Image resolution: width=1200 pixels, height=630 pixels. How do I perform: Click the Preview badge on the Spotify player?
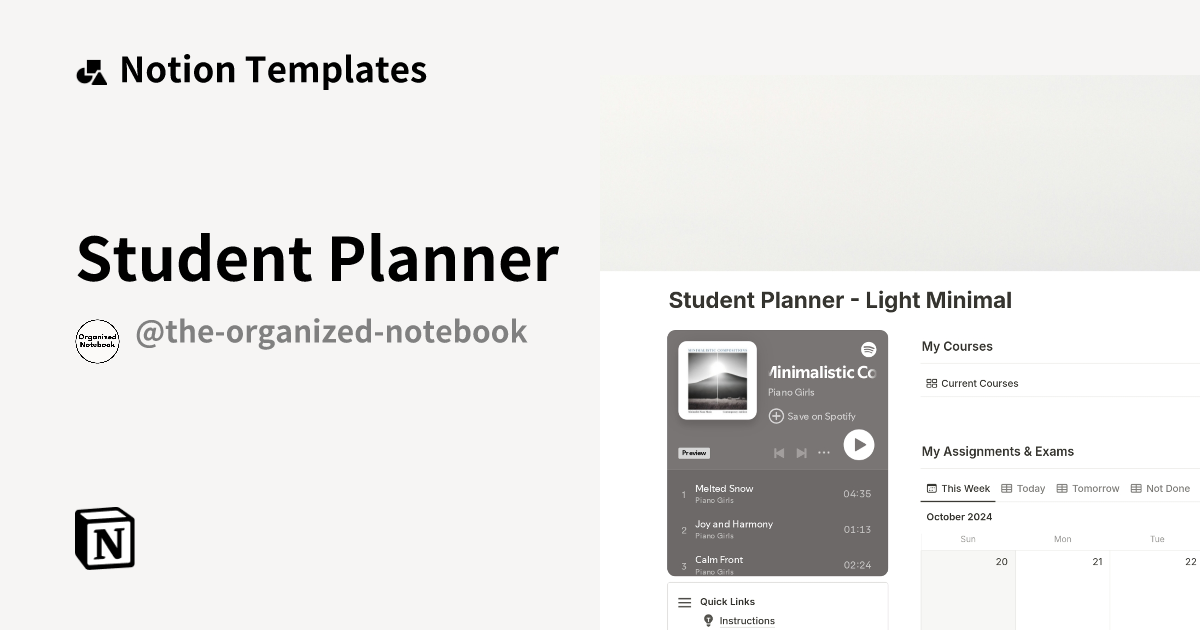pos(693,452)
